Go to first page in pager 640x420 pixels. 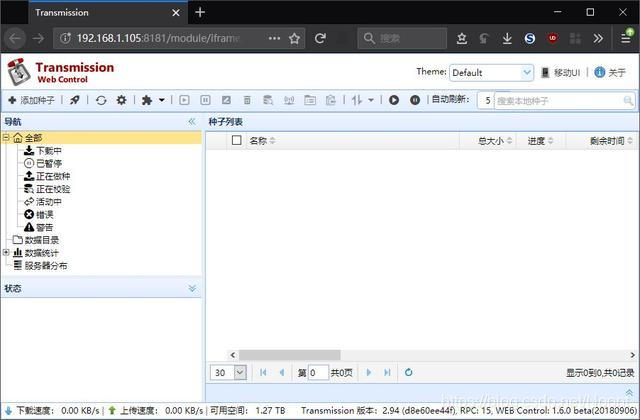point(263,372)
